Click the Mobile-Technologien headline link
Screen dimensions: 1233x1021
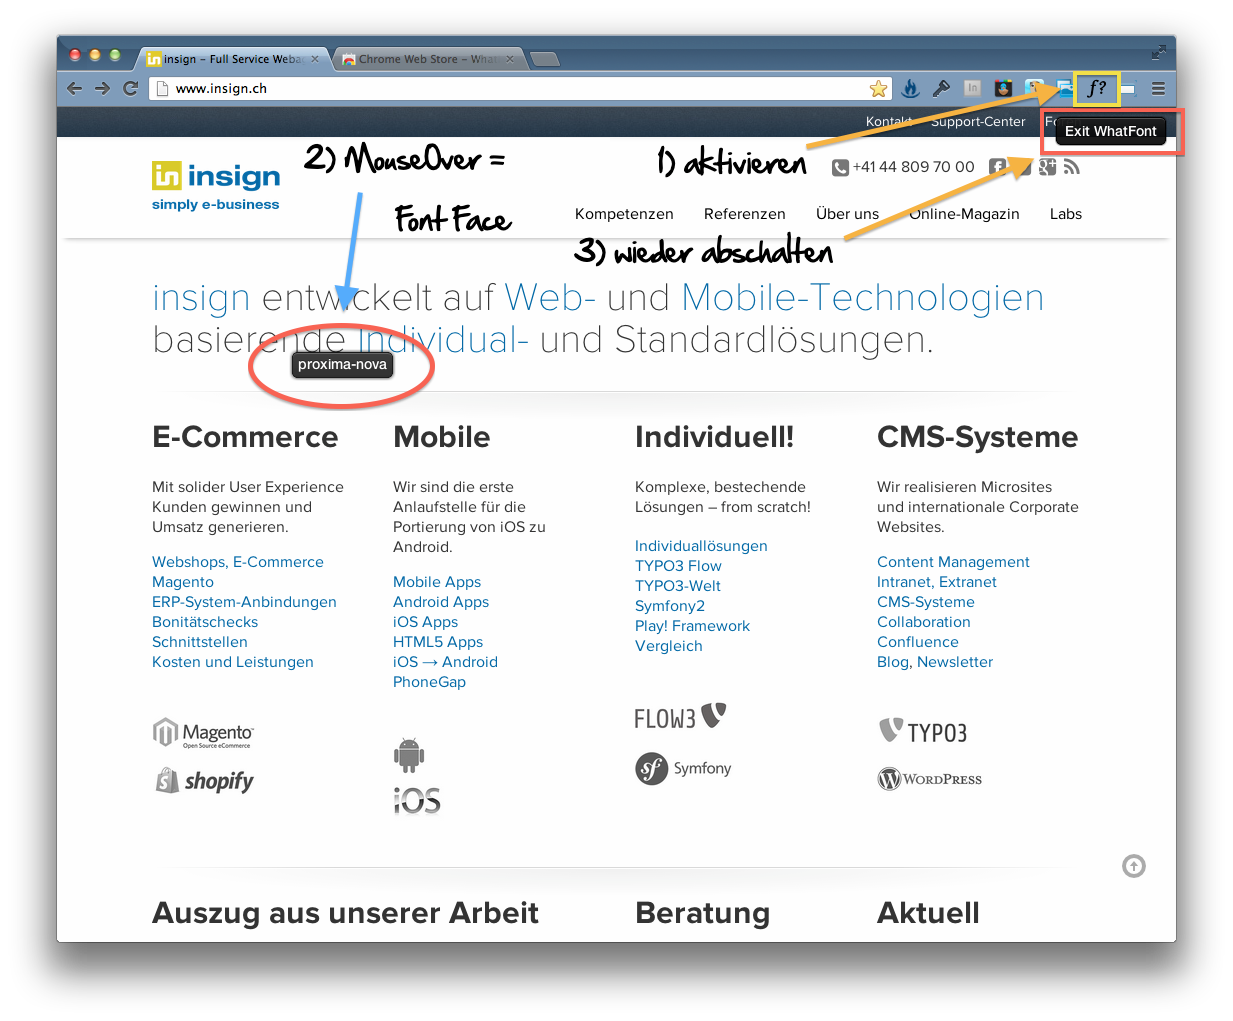863,298
